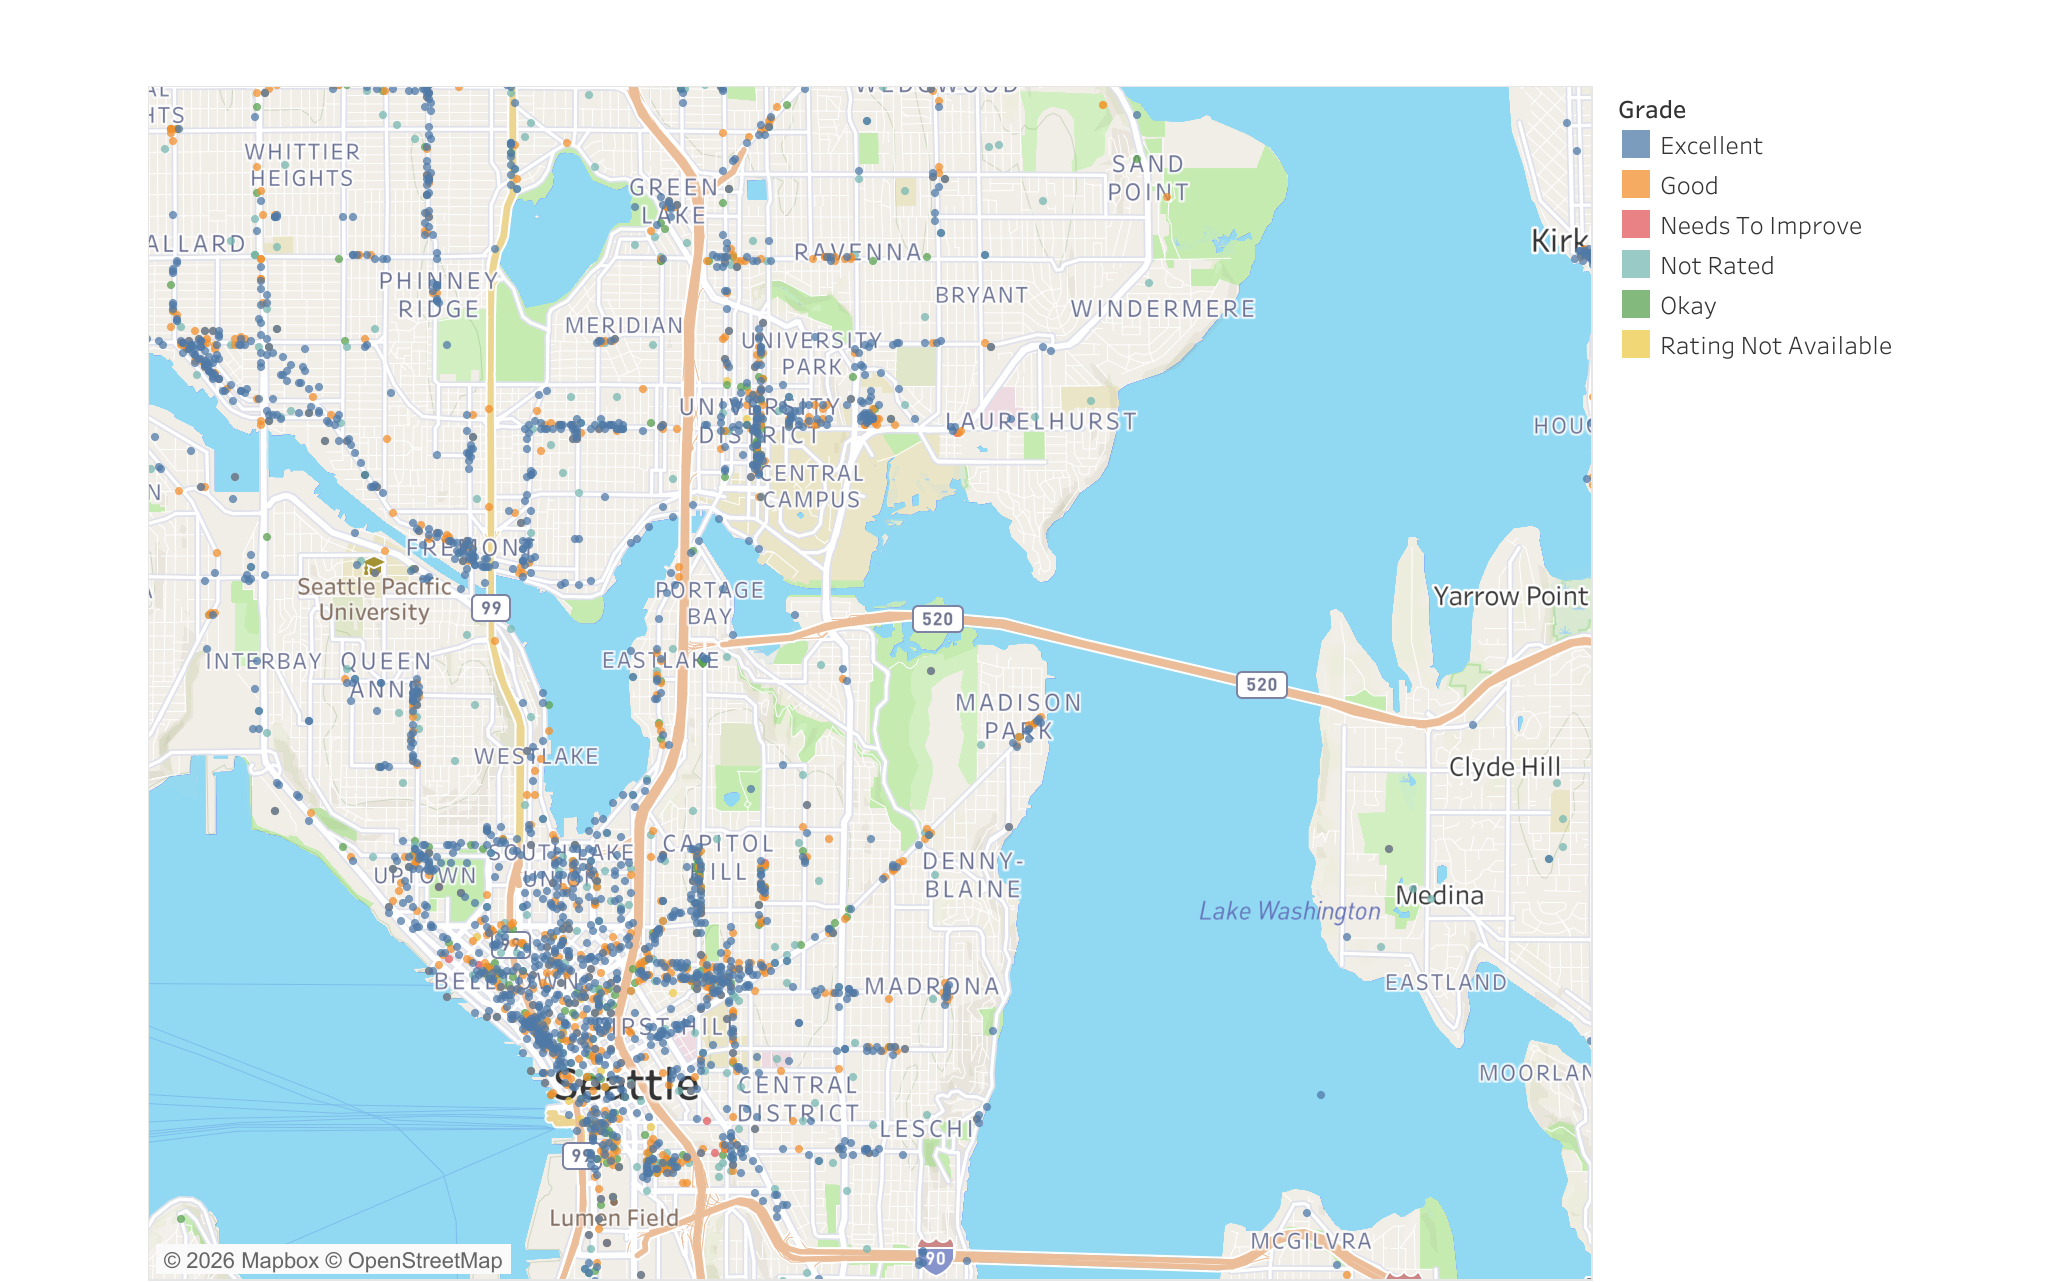Click the Interbay neighborhood label
The width and height of the screenshot is (2051, 1282).
264,661
